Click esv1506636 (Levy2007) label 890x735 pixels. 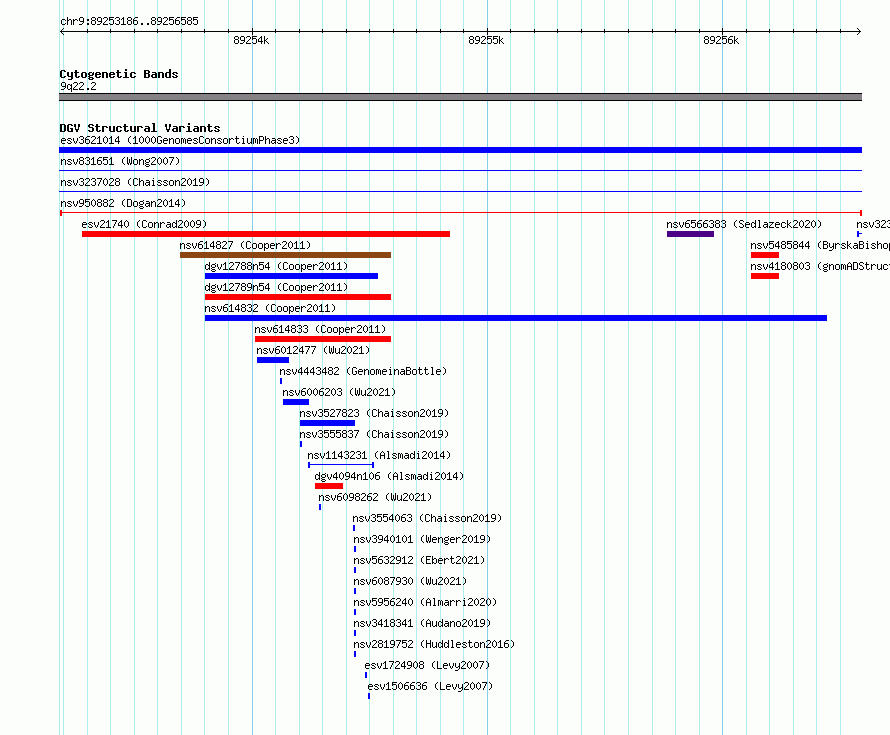(430, 686)
